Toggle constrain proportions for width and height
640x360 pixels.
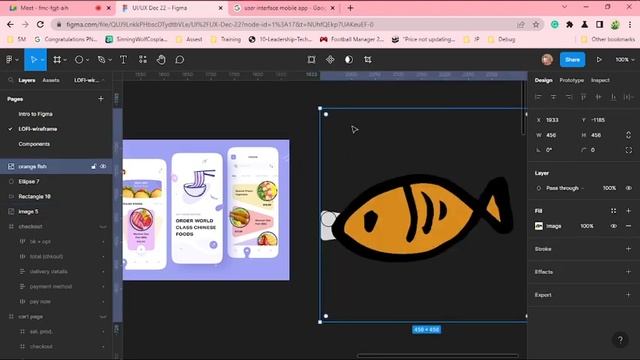point(629,135)
